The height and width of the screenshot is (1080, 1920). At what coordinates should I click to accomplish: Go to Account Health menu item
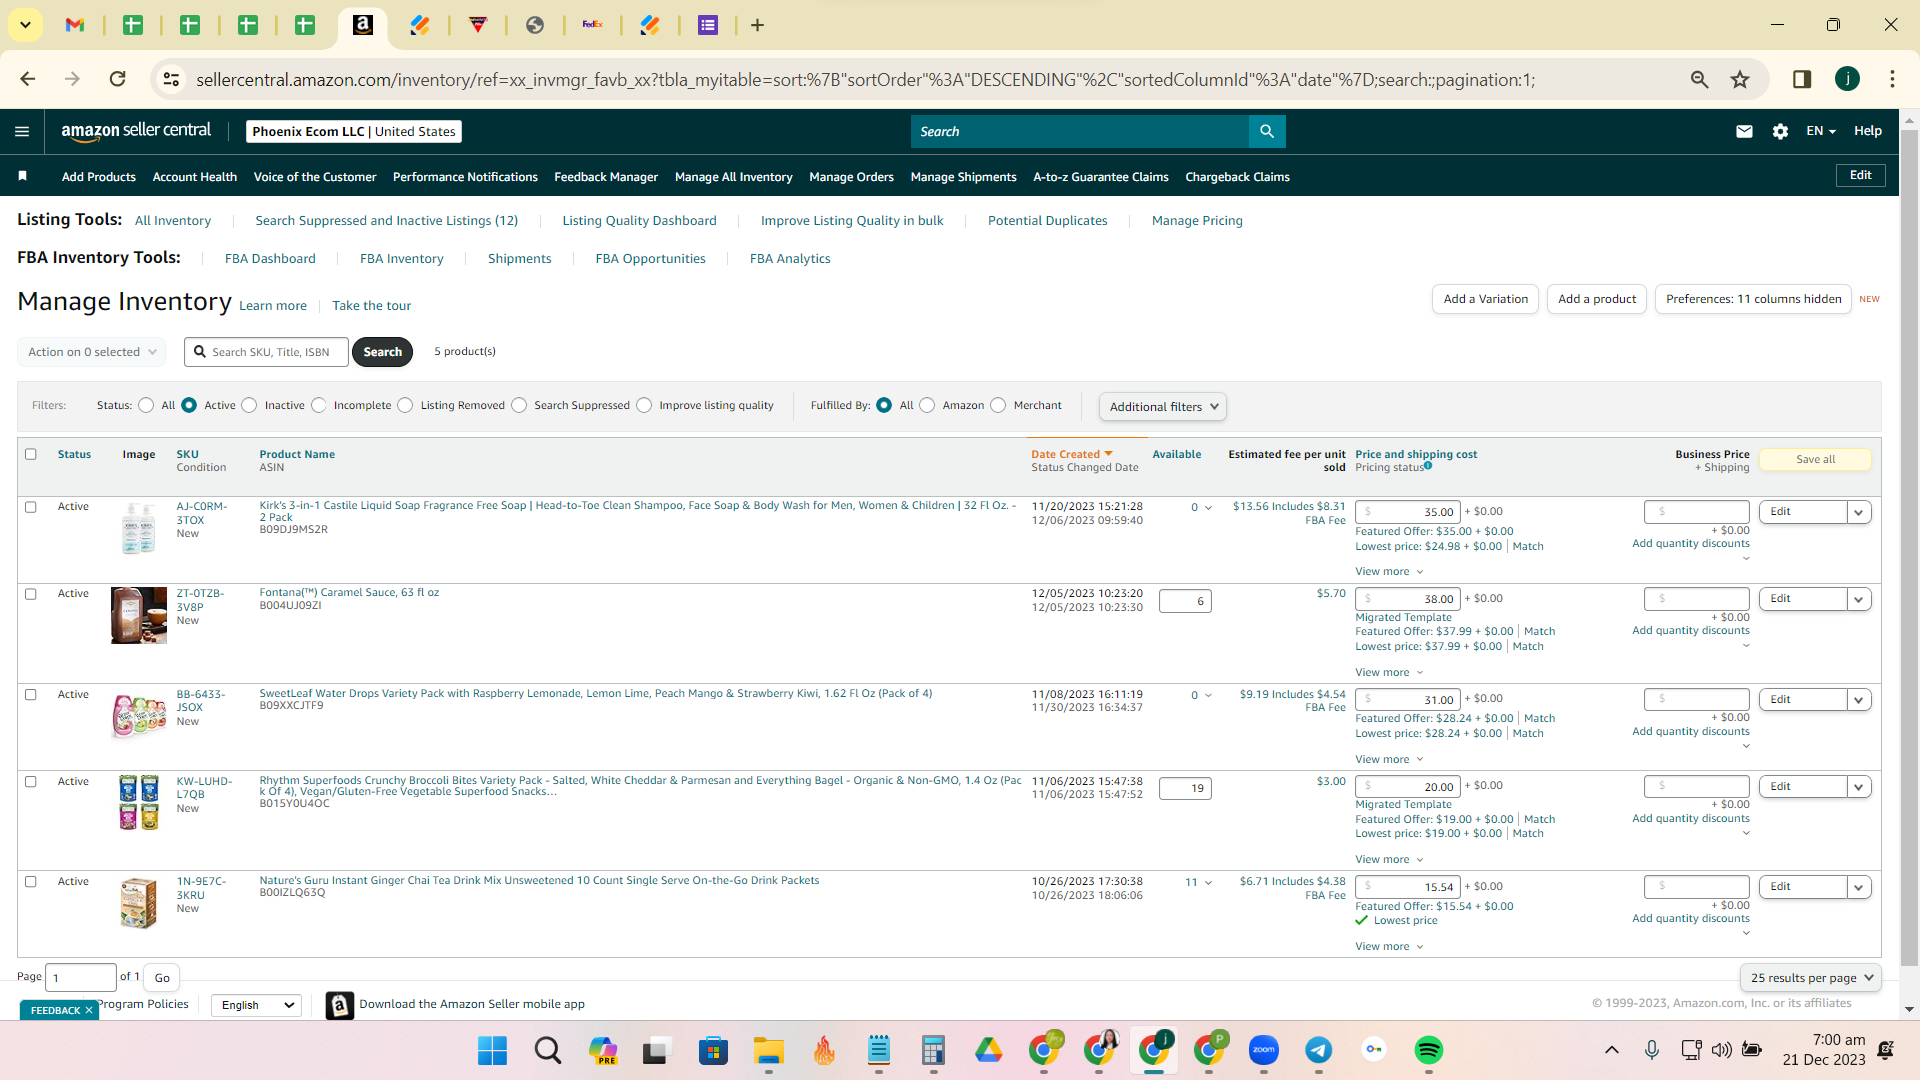194,177
